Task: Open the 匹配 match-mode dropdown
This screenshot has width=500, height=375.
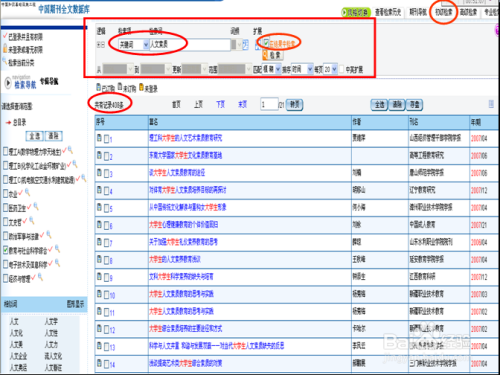Action: pos(278,69)
